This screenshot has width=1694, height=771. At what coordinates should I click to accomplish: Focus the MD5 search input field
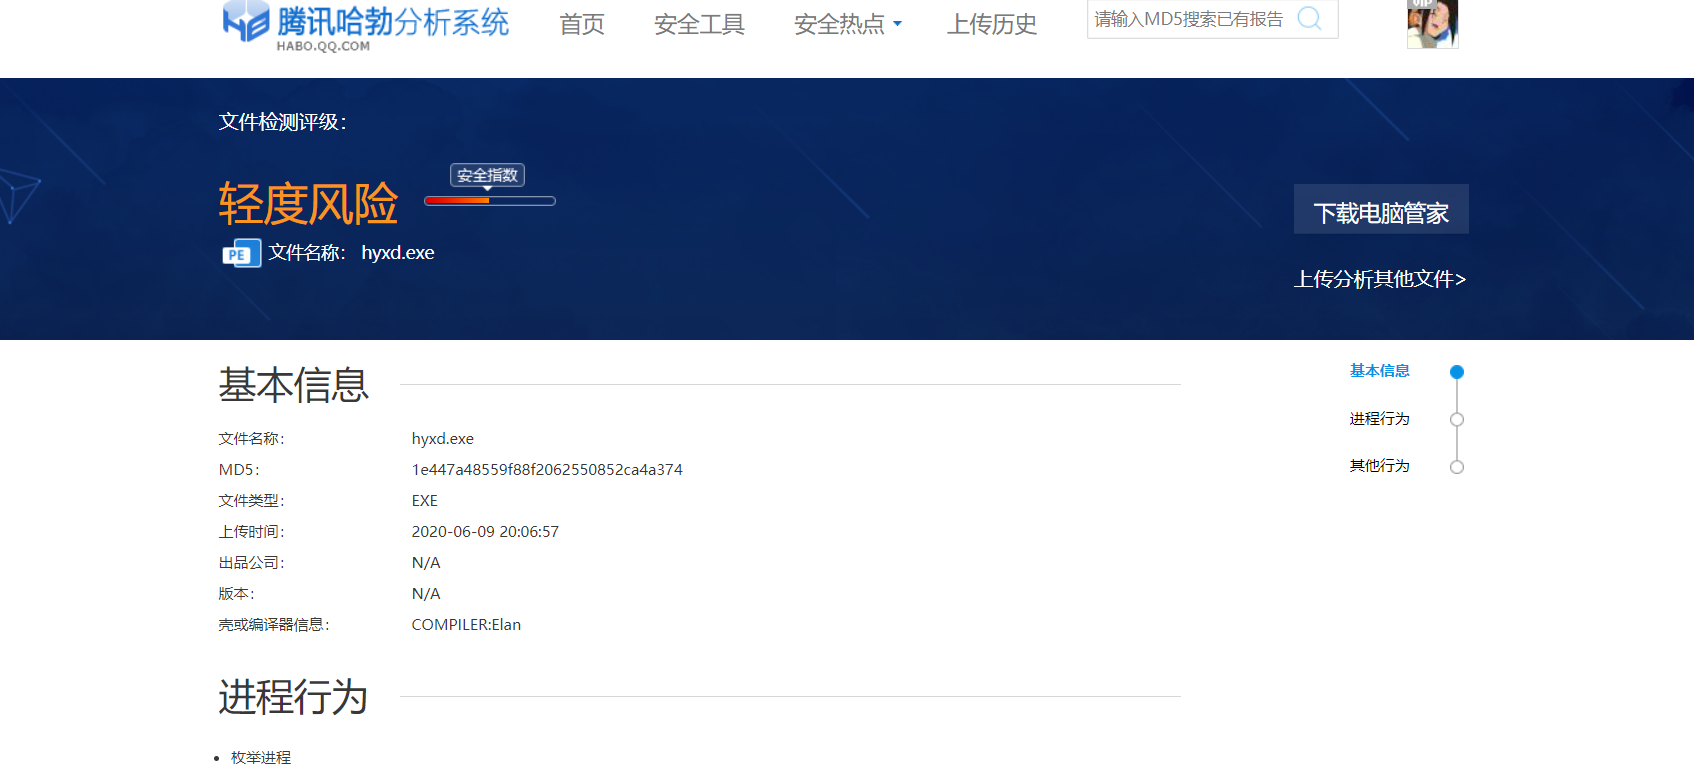point(1190,19)
